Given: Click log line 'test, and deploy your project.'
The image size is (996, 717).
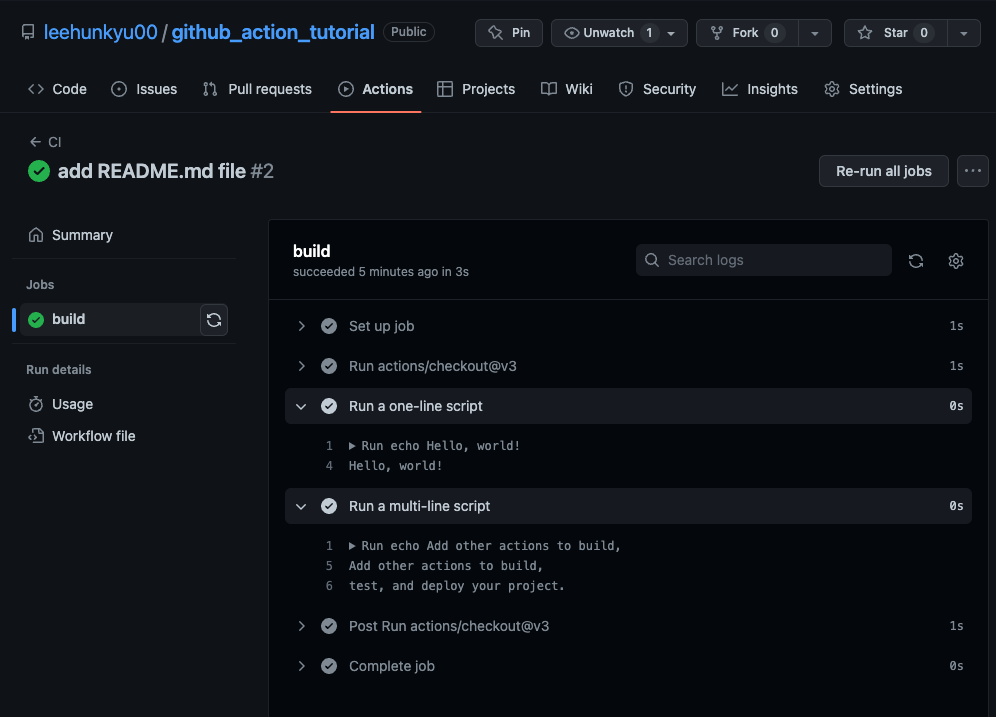Looking at the screenshot, I should tap(457, 586).
